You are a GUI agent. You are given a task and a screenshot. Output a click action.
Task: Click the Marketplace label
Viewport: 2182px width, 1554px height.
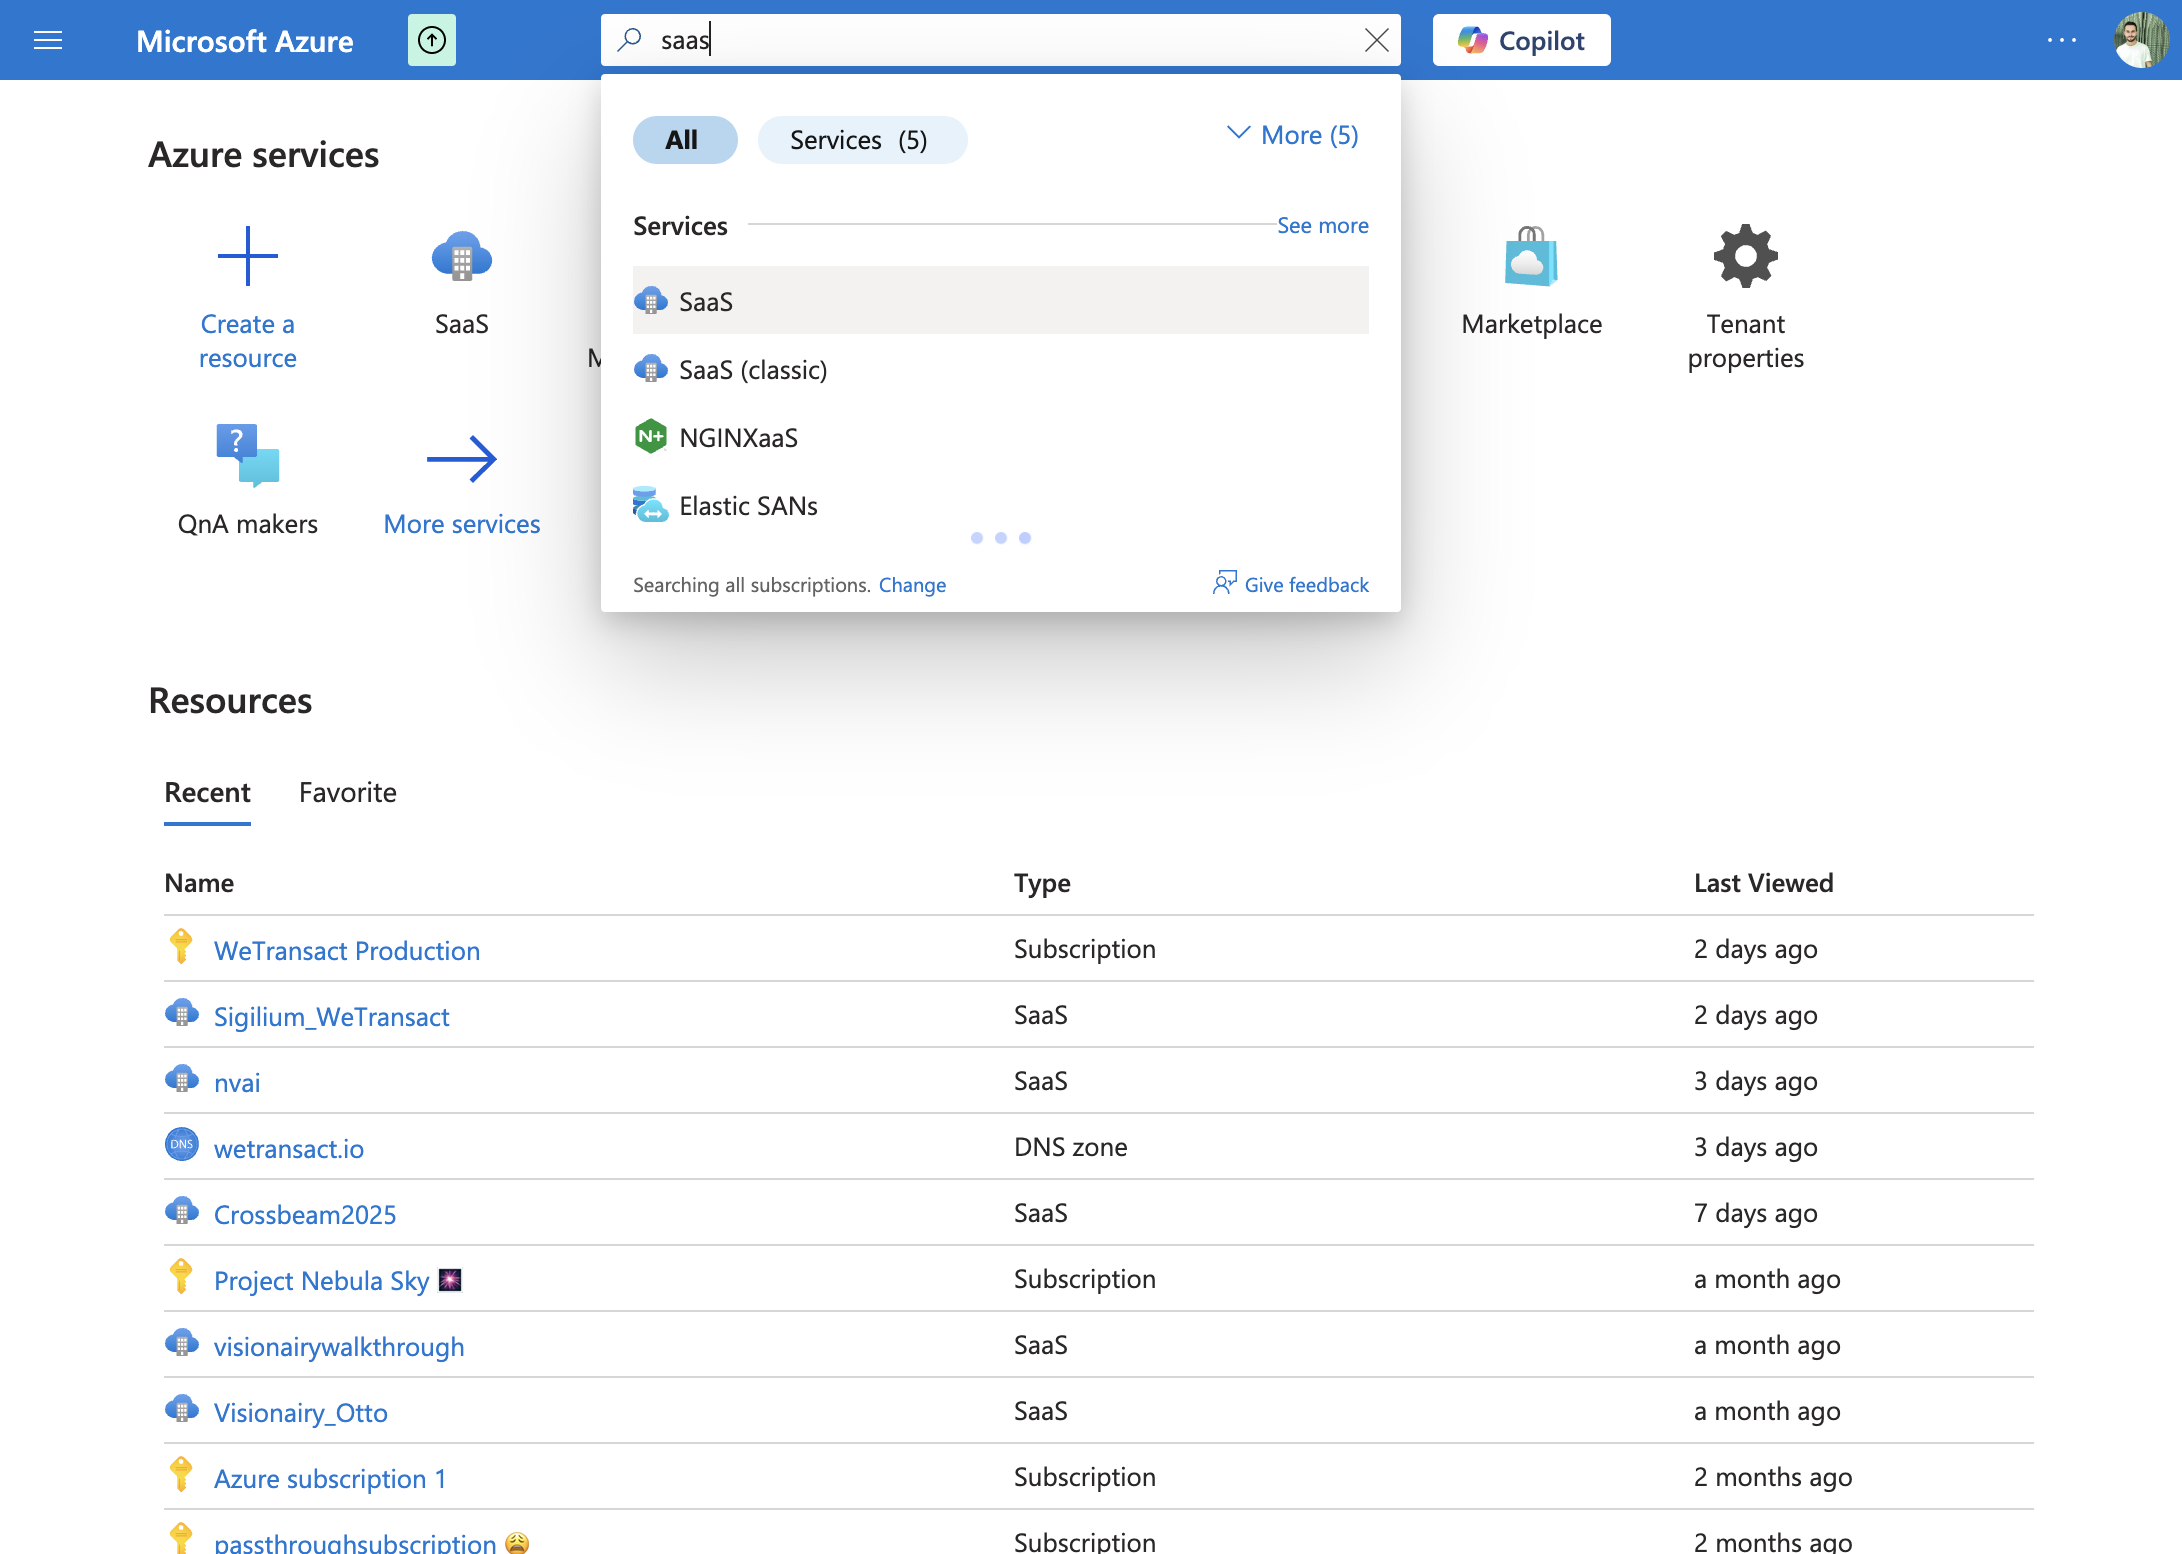1531,324
